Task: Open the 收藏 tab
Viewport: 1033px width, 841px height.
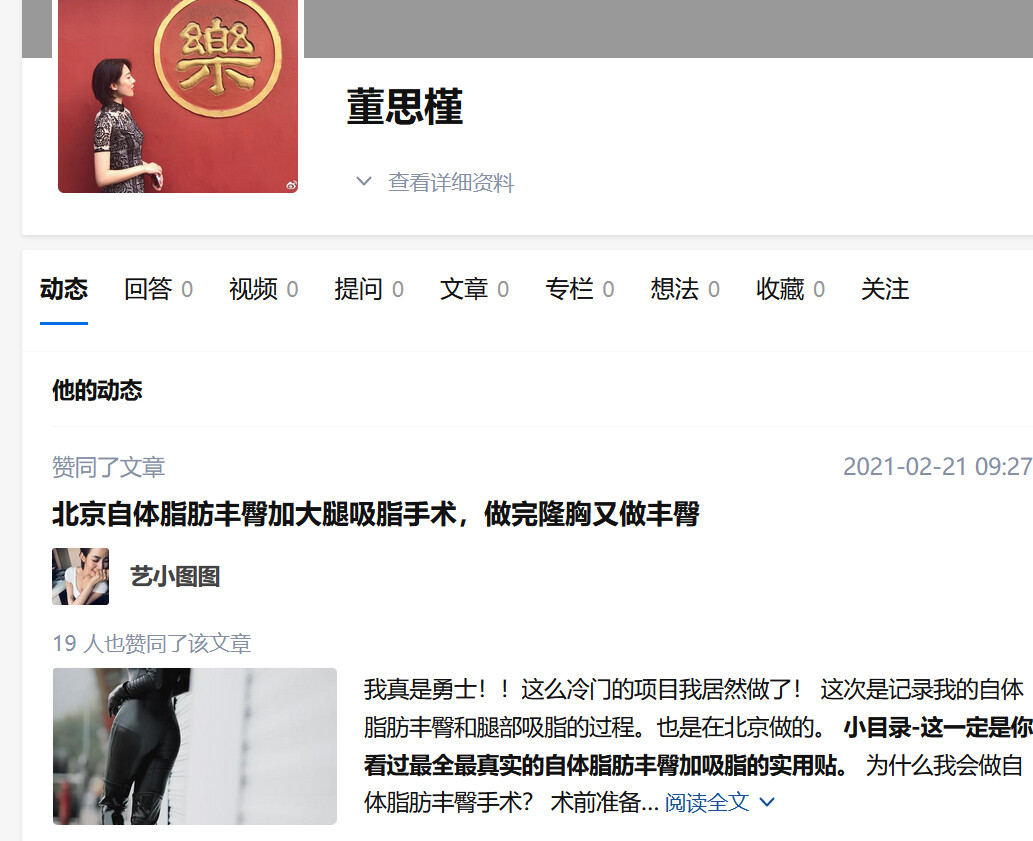Action: [790, 290]
